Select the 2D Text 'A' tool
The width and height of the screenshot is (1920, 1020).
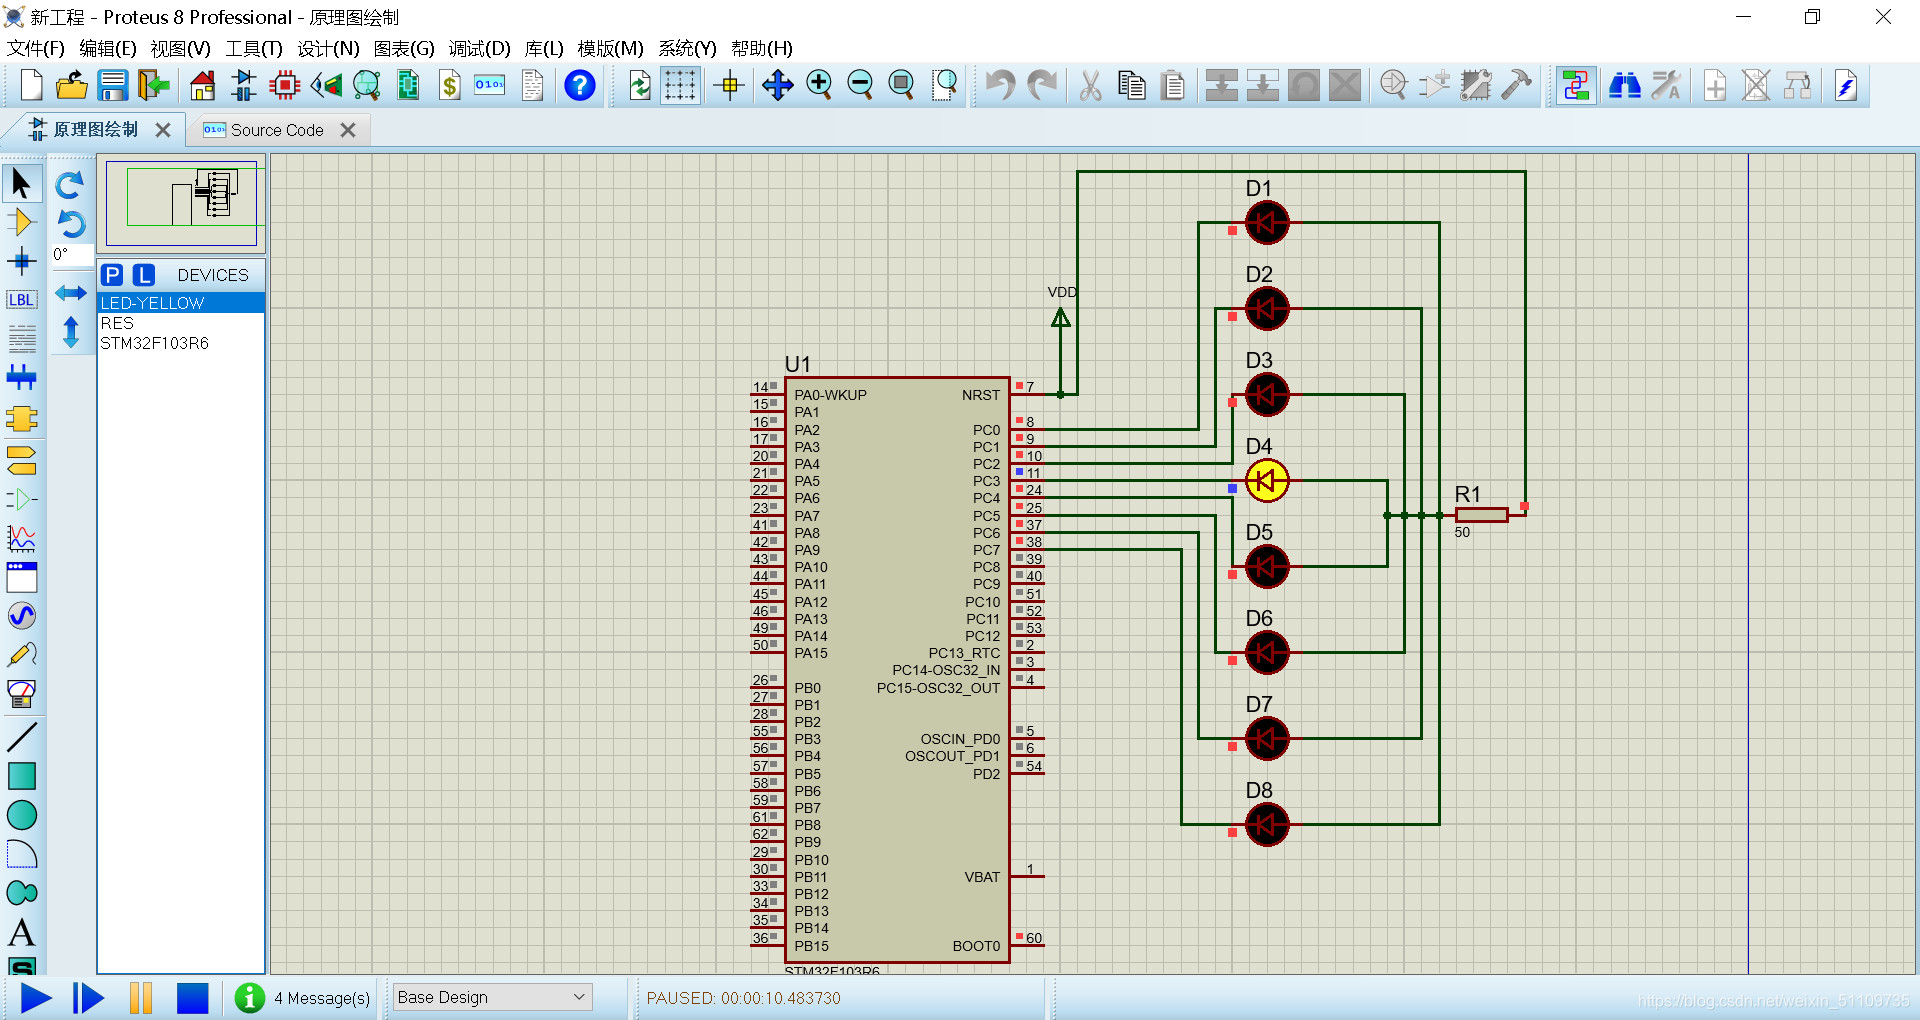pyautogui.click(x=21, y=932)
